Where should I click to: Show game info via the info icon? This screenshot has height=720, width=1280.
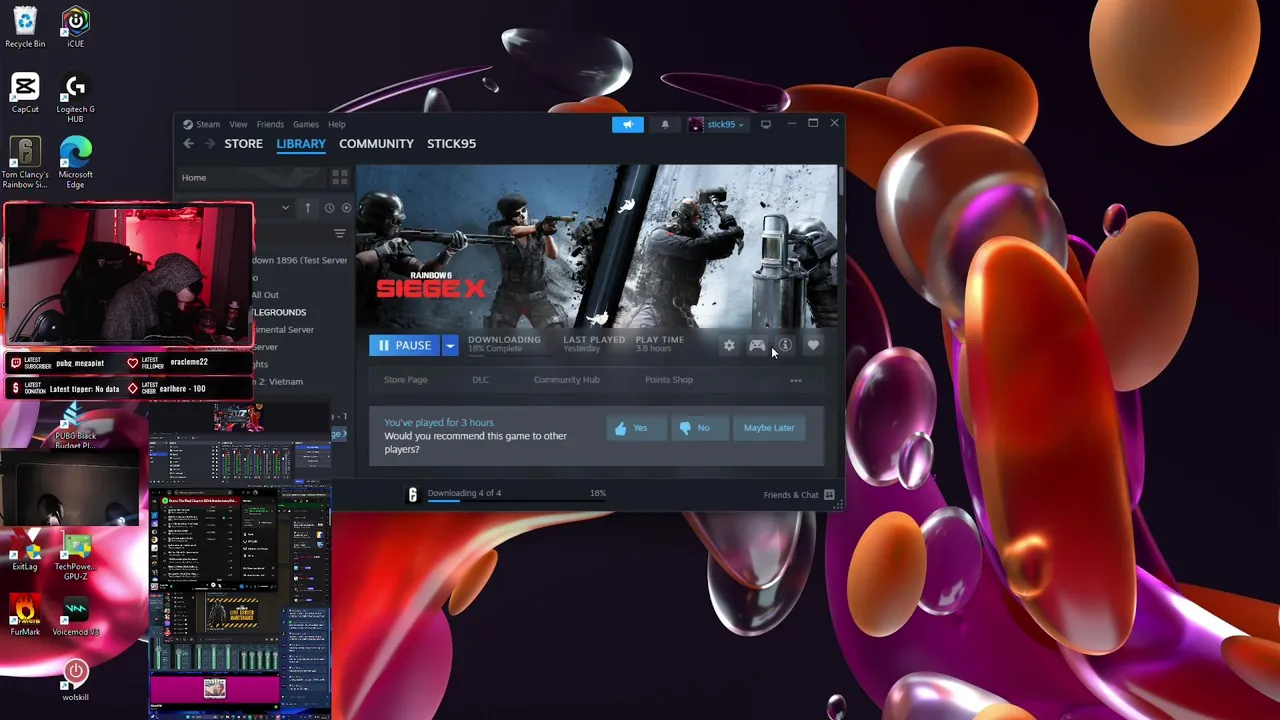[785, 345]
